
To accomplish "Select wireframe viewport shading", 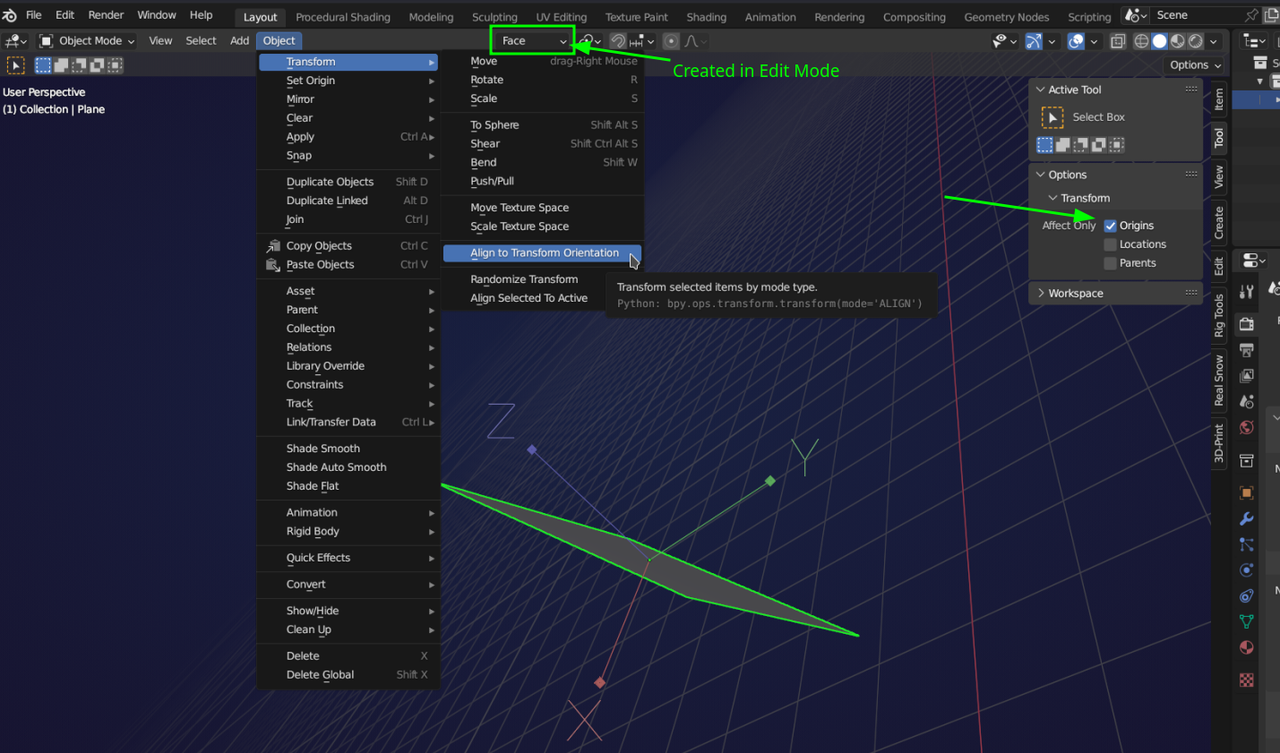I will point(1141,41).
